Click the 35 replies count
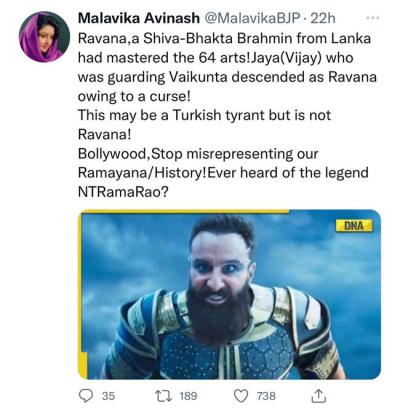This screenshot has width=400, height=416. pos(108,396)
